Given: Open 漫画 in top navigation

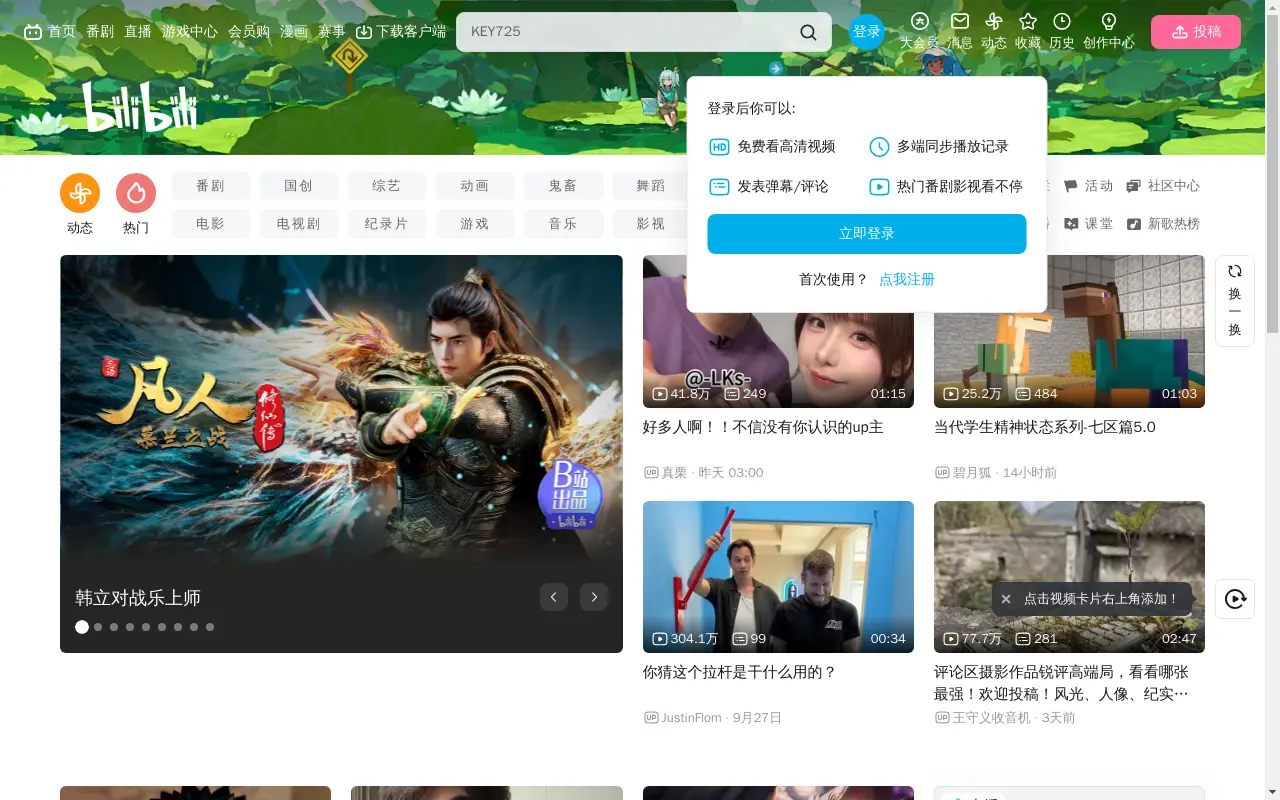Looking at the screenshot, I should (294, 32).
